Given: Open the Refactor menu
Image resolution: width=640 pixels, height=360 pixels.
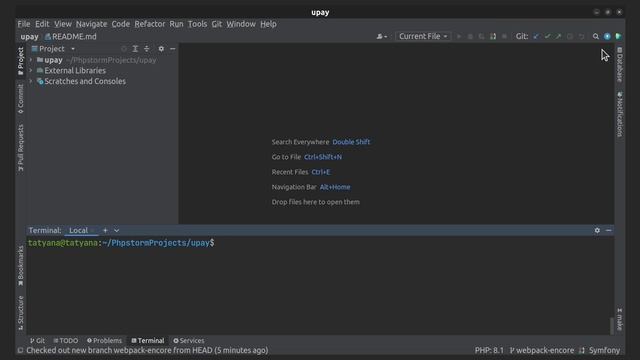Looking at the screenshot, I should coord(150,24).
